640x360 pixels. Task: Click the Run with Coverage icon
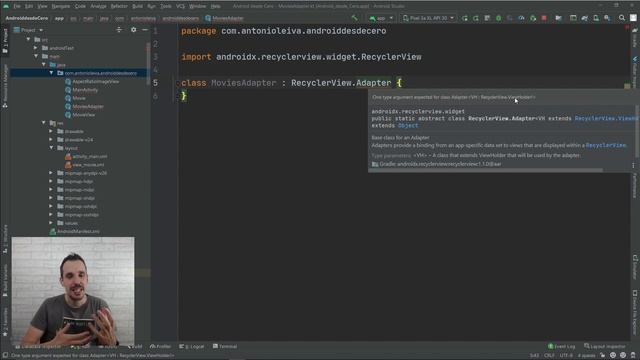pos(510,18)
